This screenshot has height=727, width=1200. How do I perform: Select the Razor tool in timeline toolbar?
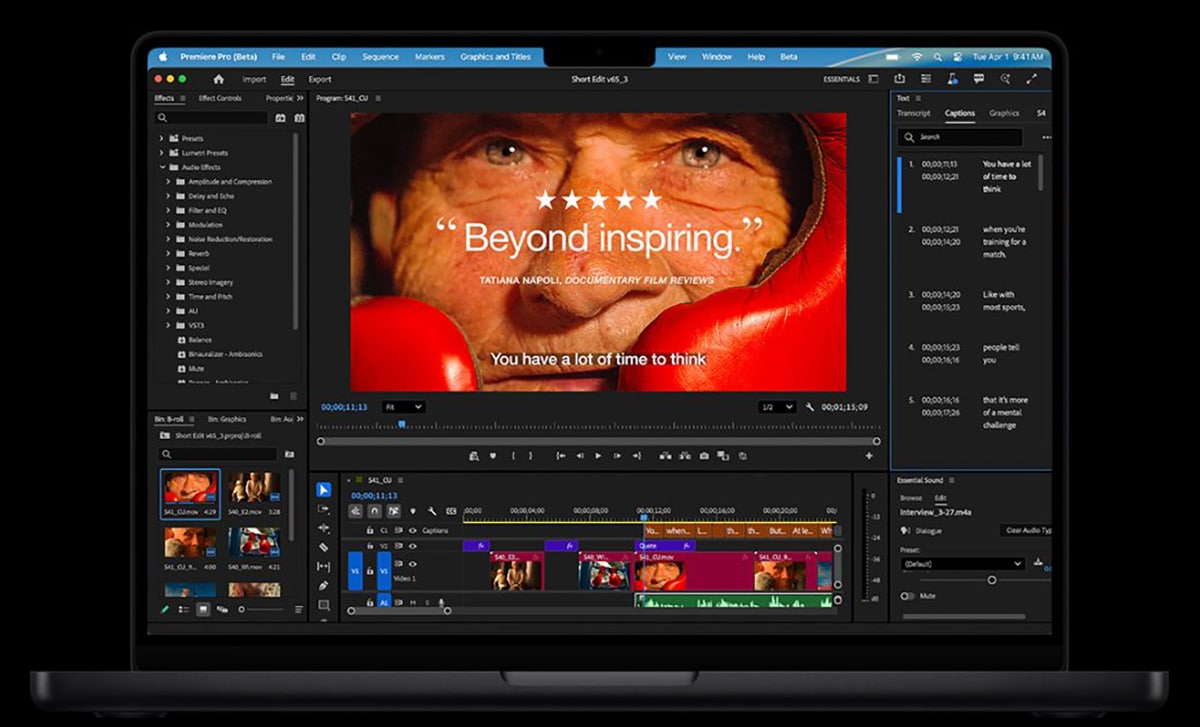(323, 547)
